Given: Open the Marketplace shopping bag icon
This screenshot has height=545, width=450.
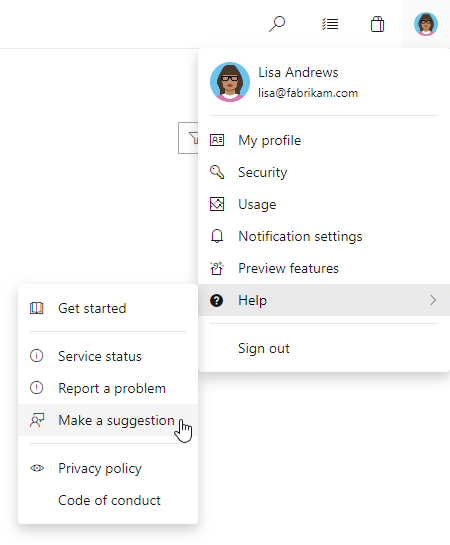Looking at the screenshot, I should pyautogui.click(x=377, y=24).
